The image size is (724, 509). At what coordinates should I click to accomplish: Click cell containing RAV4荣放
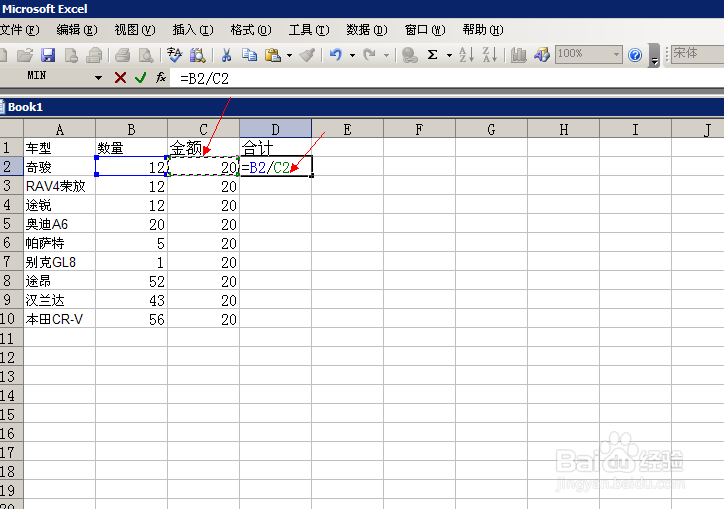click(60, 186)
